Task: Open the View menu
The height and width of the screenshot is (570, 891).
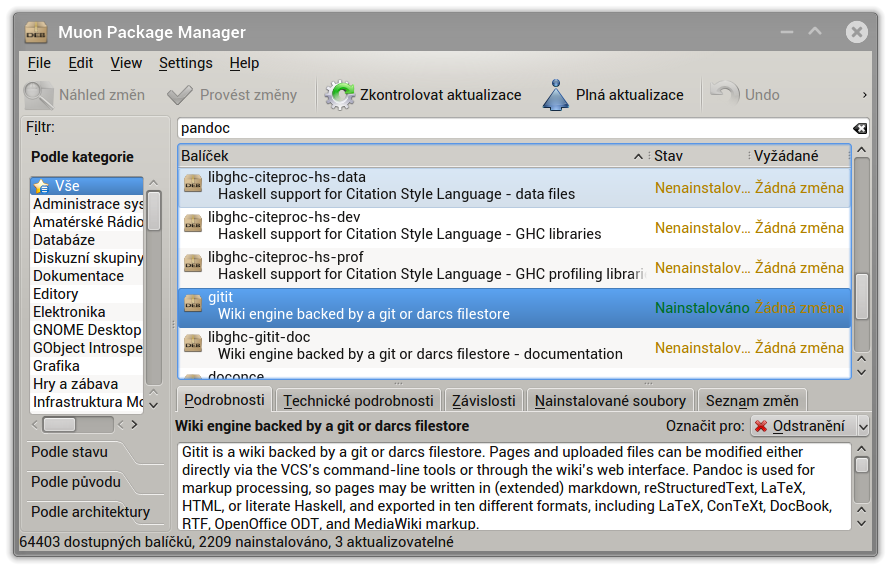Action: (126, 63)
